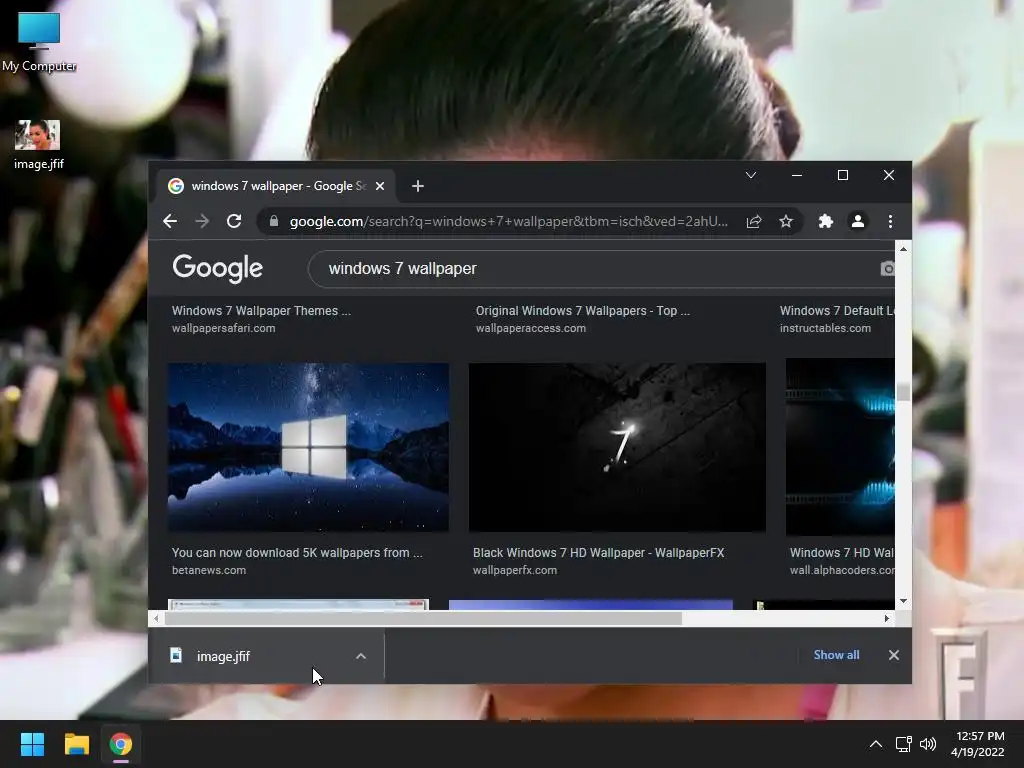
Task: Visit instructables.com source link
Action: coord(825,328)
